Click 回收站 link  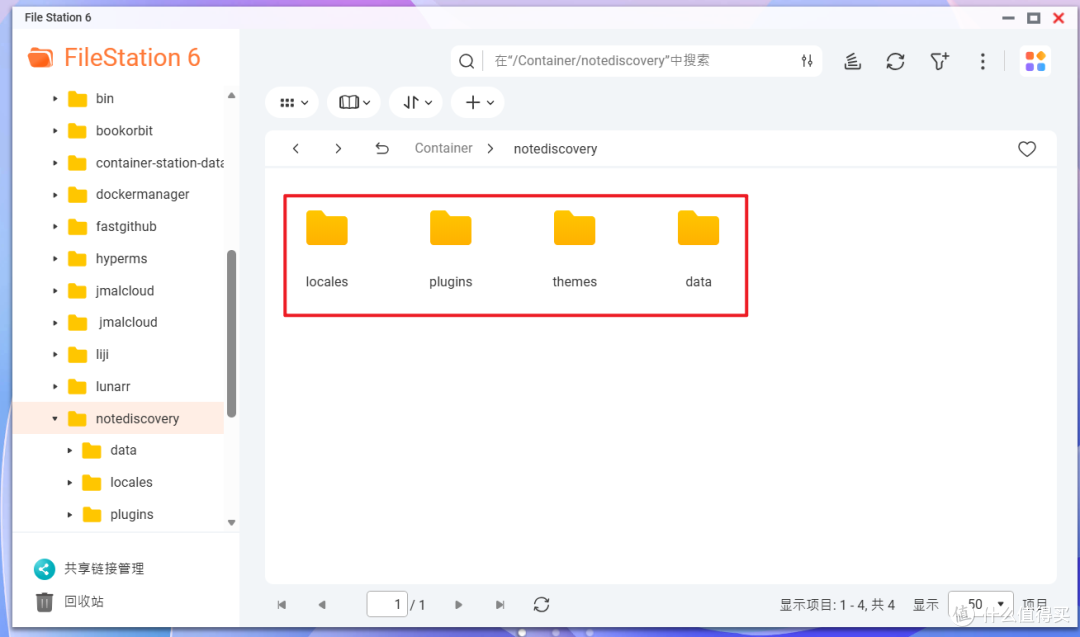[x=84, y=602]
